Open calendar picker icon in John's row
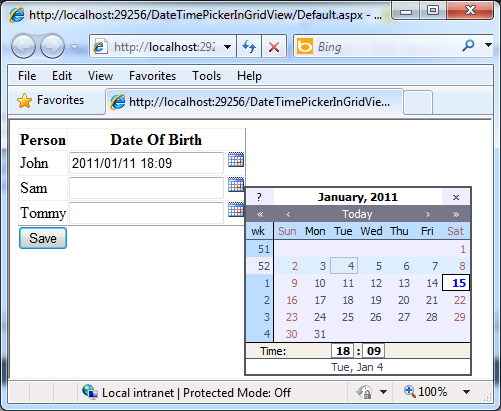 tap(236, 159)
